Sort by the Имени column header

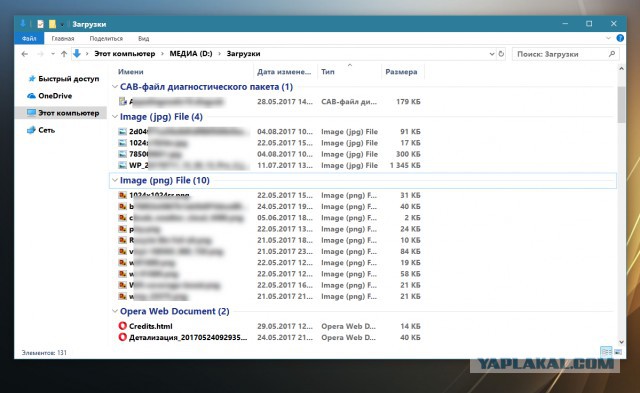131,72
